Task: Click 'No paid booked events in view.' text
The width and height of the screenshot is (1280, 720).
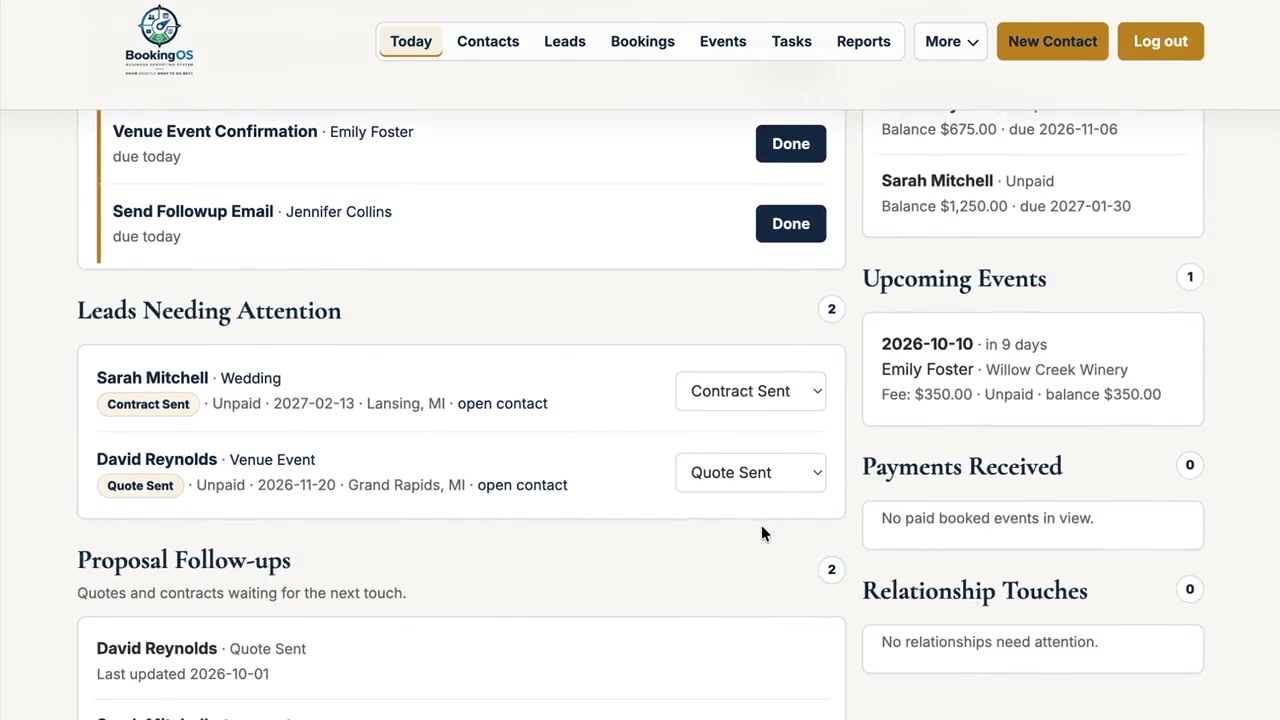Action: tap(987, 518)
